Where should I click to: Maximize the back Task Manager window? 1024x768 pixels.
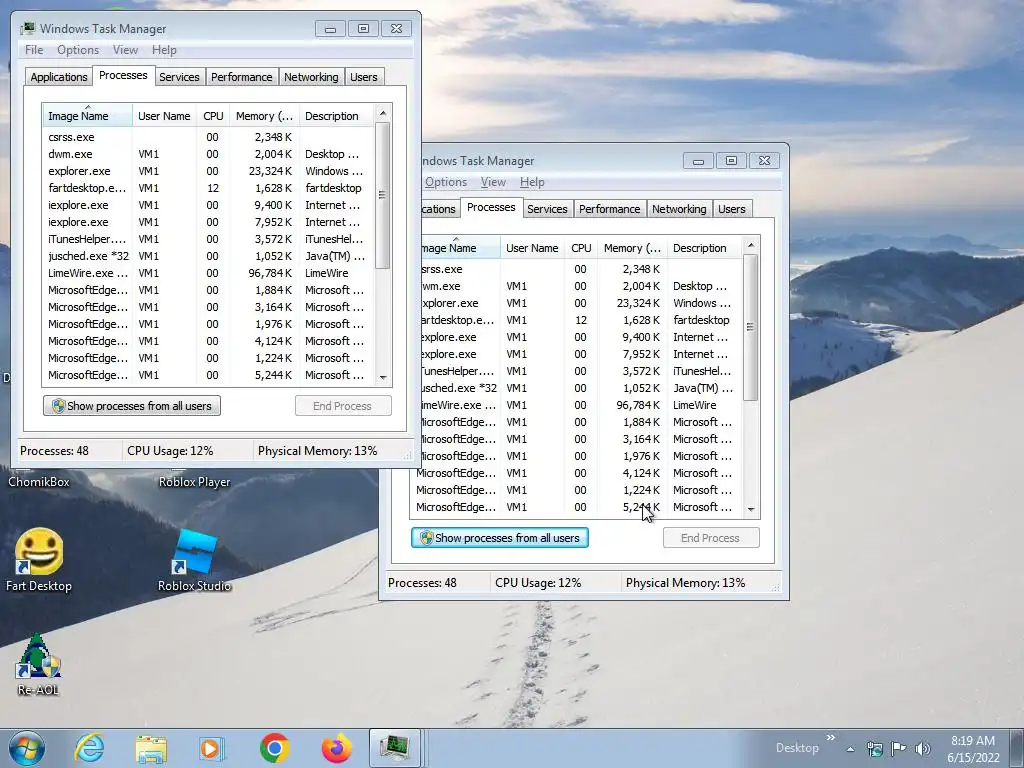[x=363, y=29]
